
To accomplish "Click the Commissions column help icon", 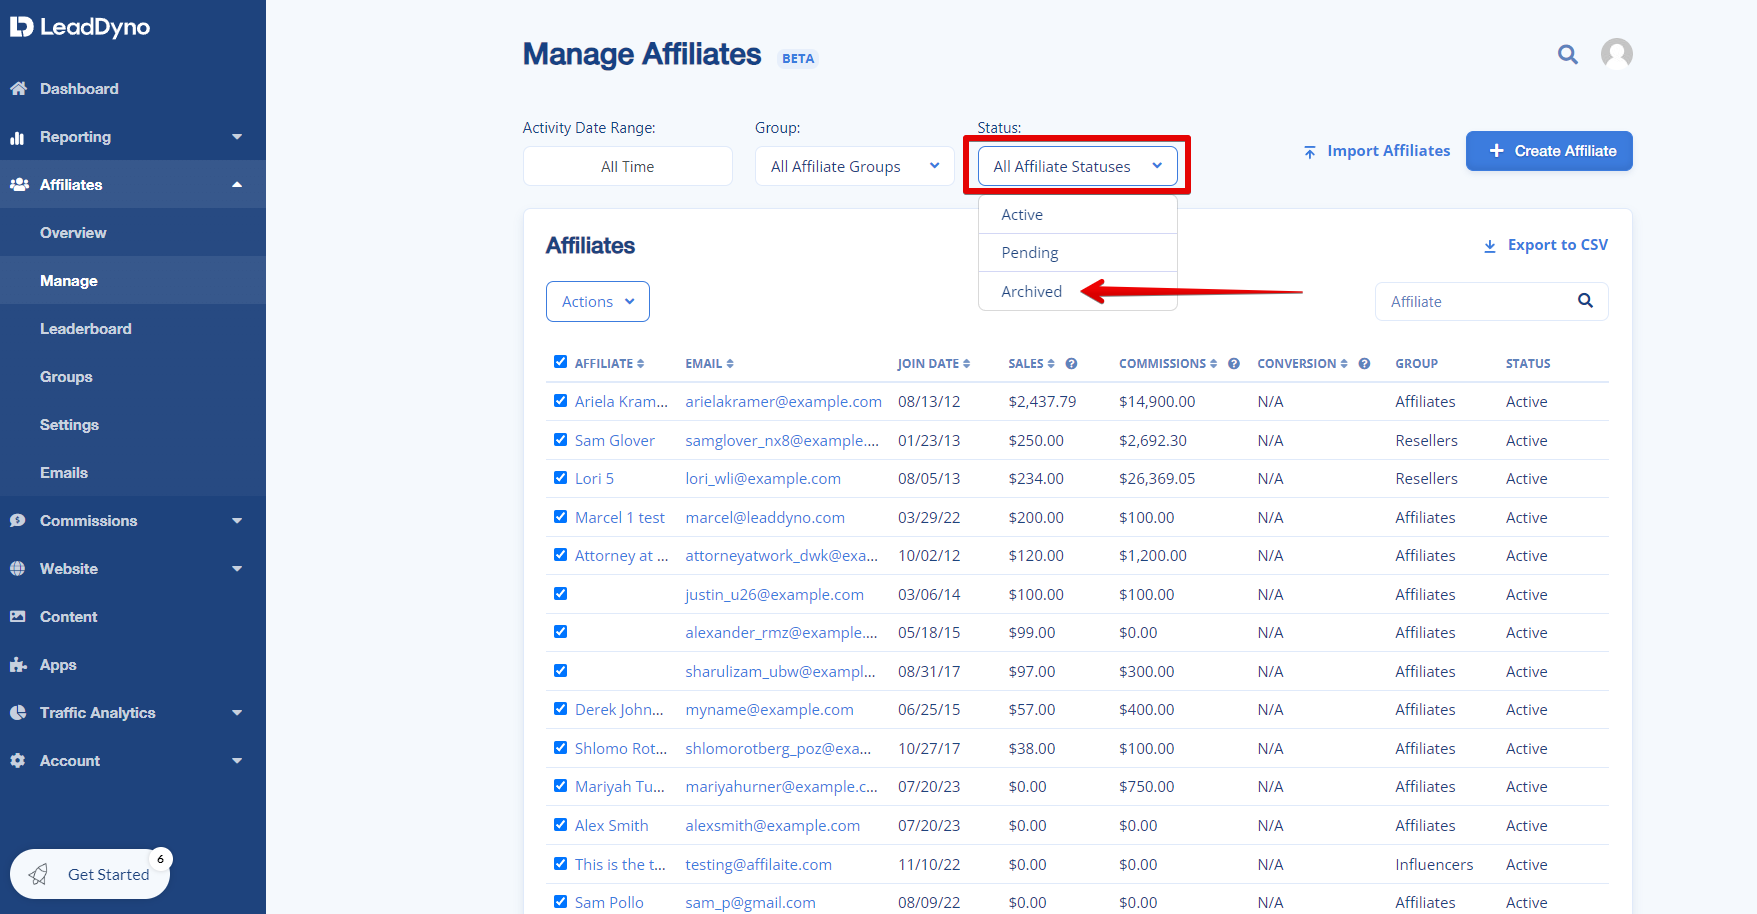I will point(1234,364).
